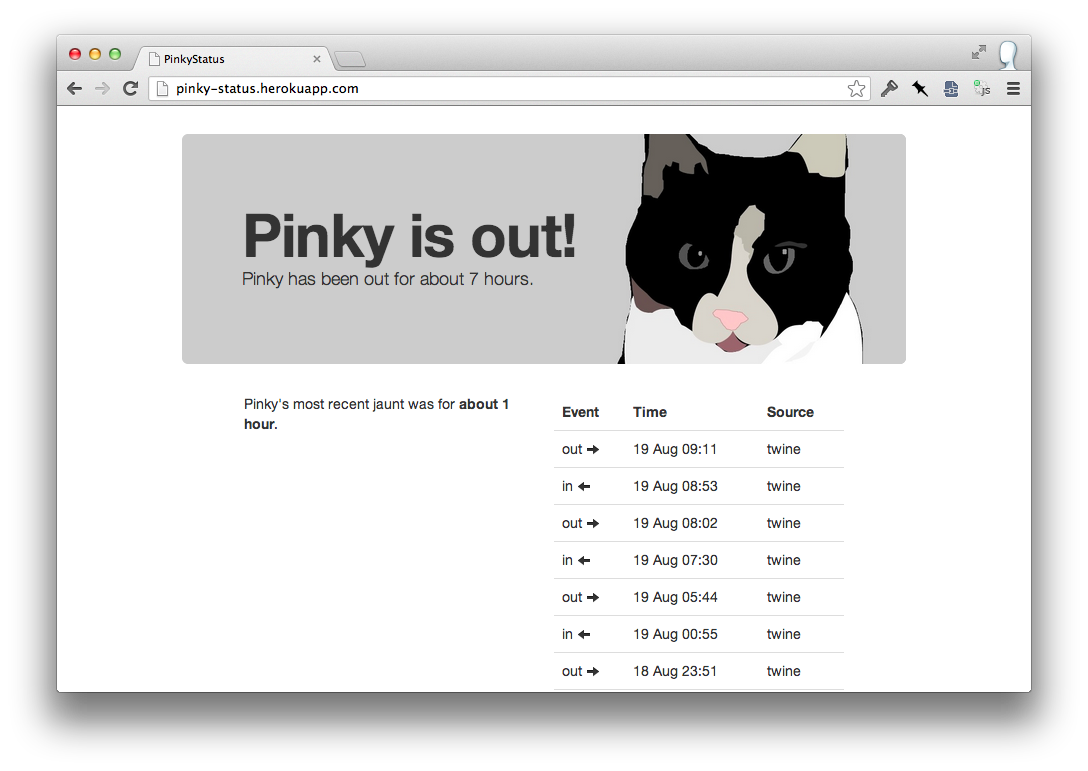The image size is (1088, 771).
Task: Zoom the window with the green button
Action: pyautogui.click(x=115, y=54)
